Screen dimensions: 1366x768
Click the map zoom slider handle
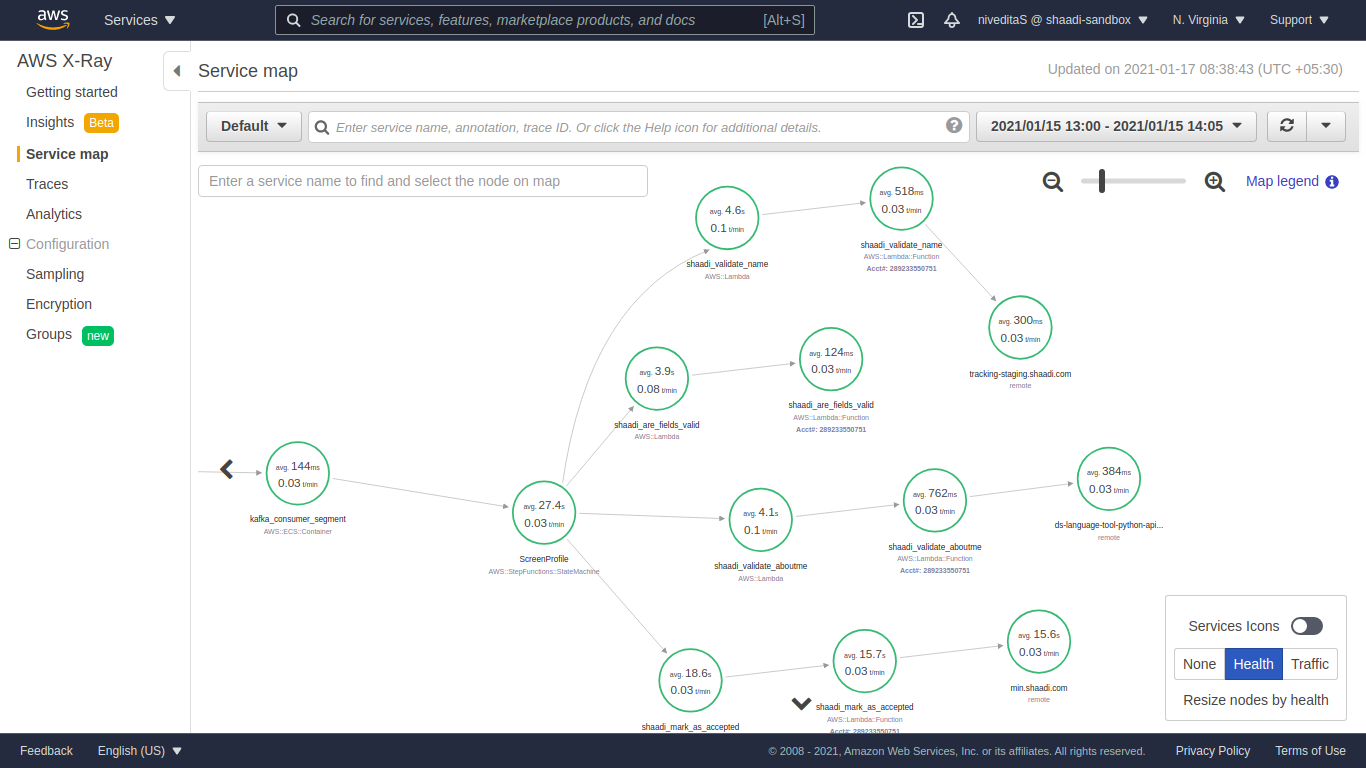1102,181
